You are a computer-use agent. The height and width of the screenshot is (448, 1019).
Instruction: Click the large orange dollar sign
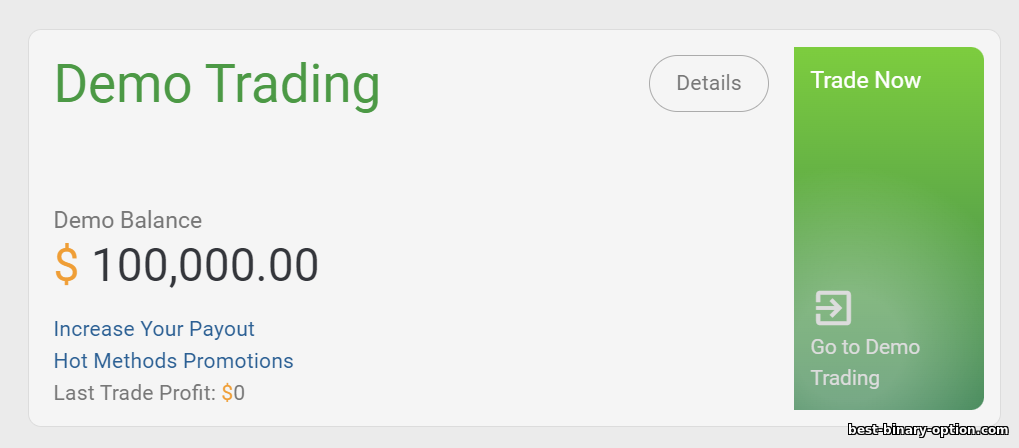pos(66,266)
